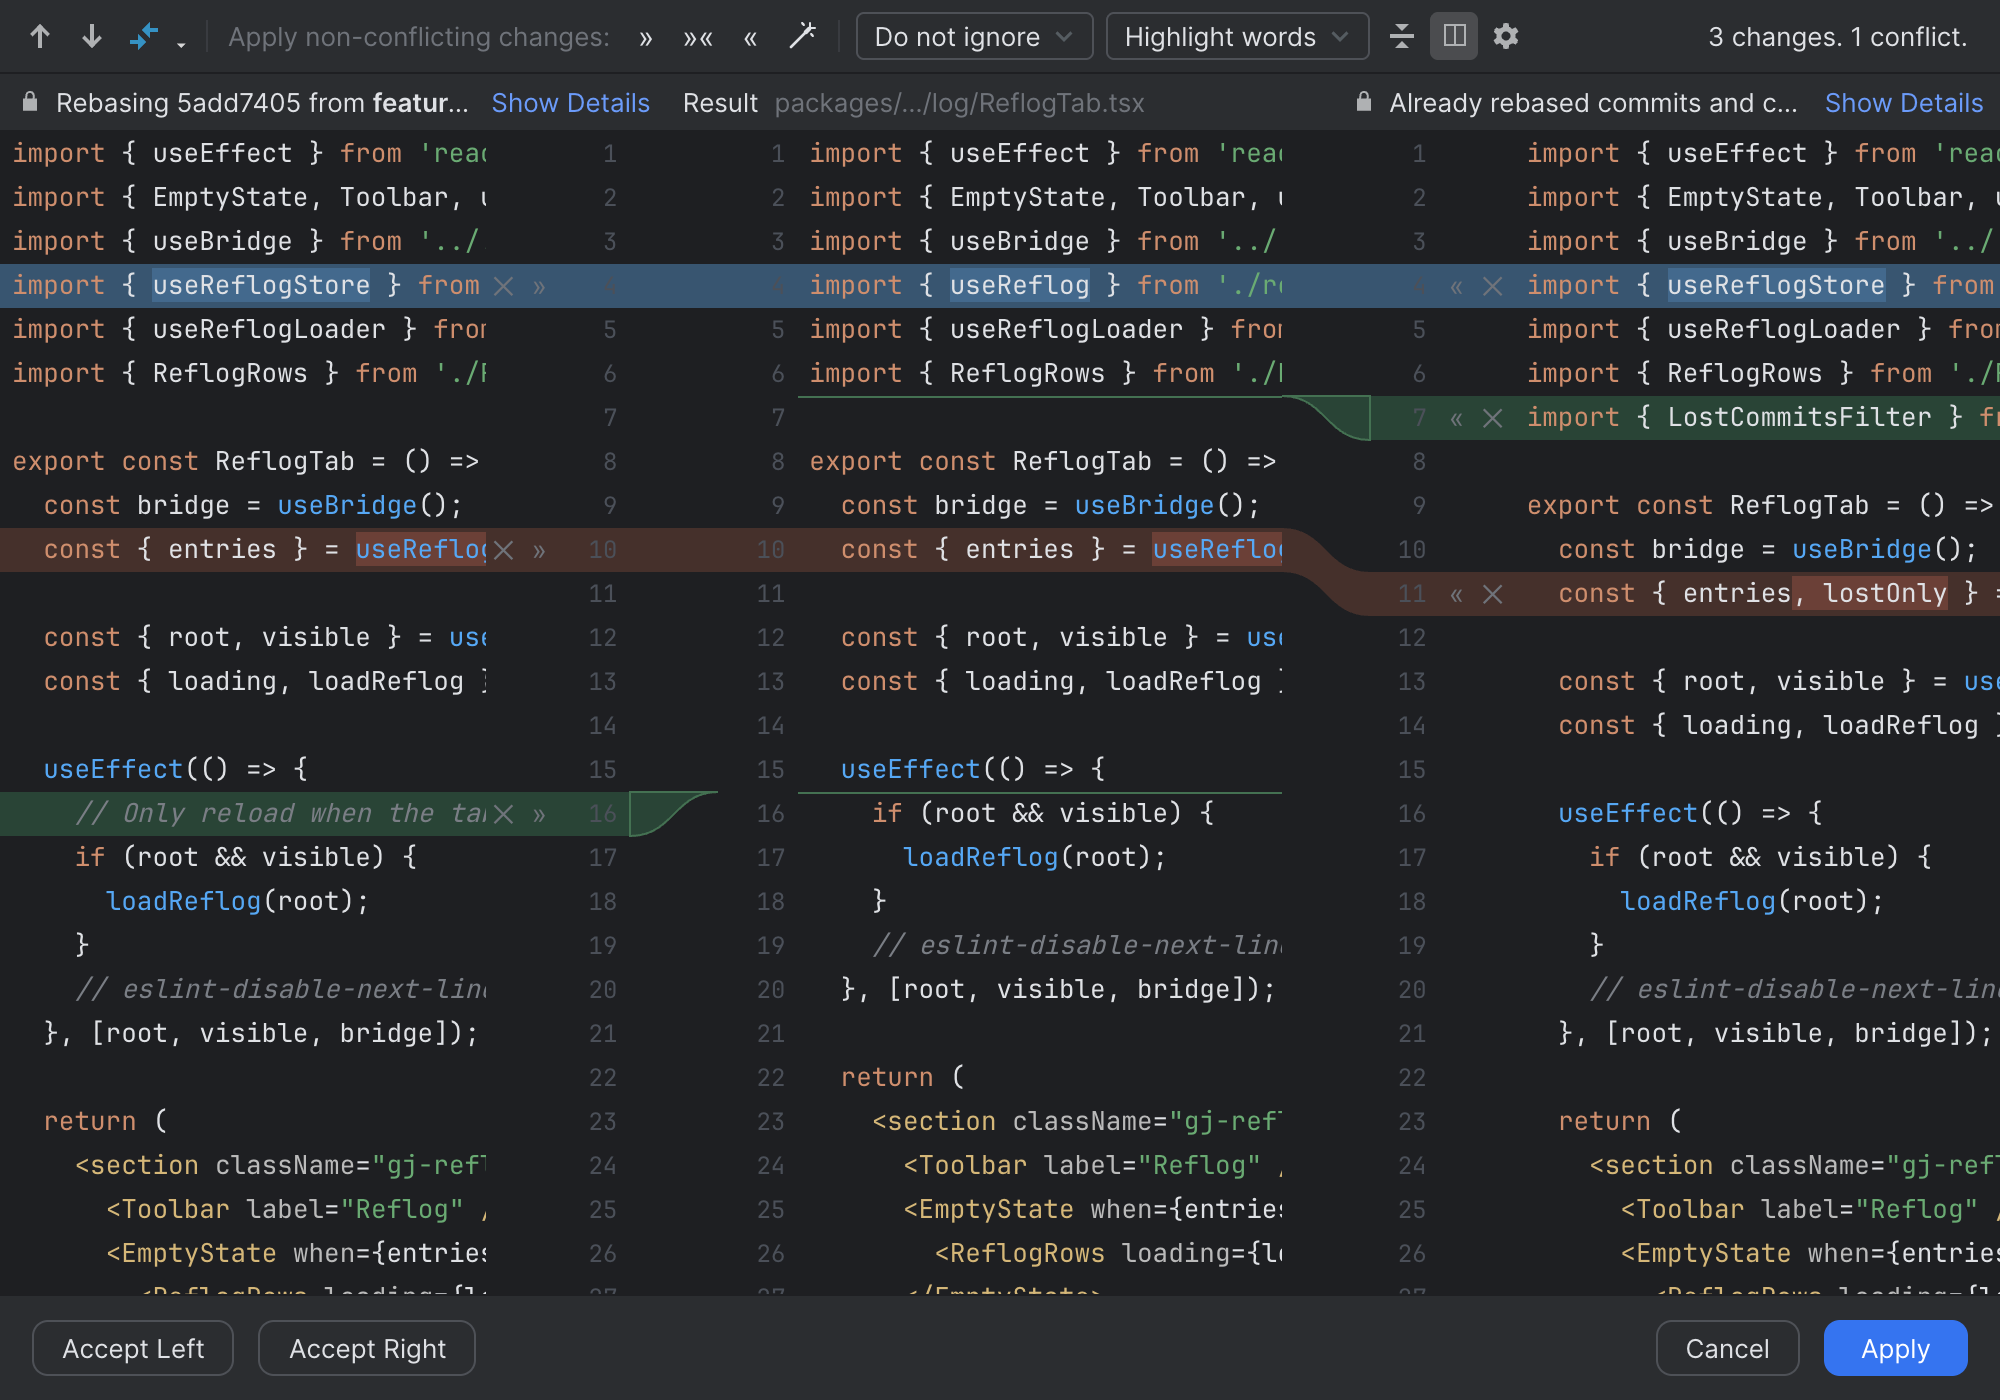Apply all non-conflicting changes from left
Image resolution: width=2000 pixels, height=1400 pixels.
tap(646, 38)
